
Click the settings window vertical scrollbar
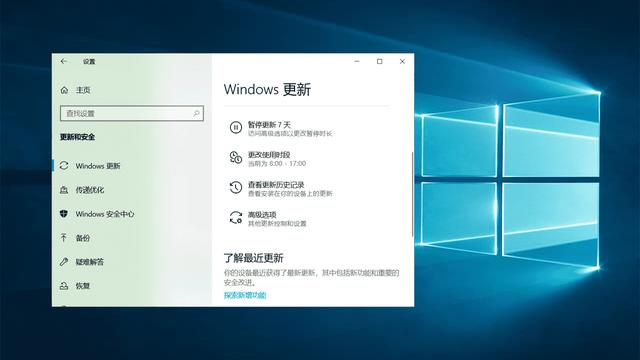[x=412, y=194]
